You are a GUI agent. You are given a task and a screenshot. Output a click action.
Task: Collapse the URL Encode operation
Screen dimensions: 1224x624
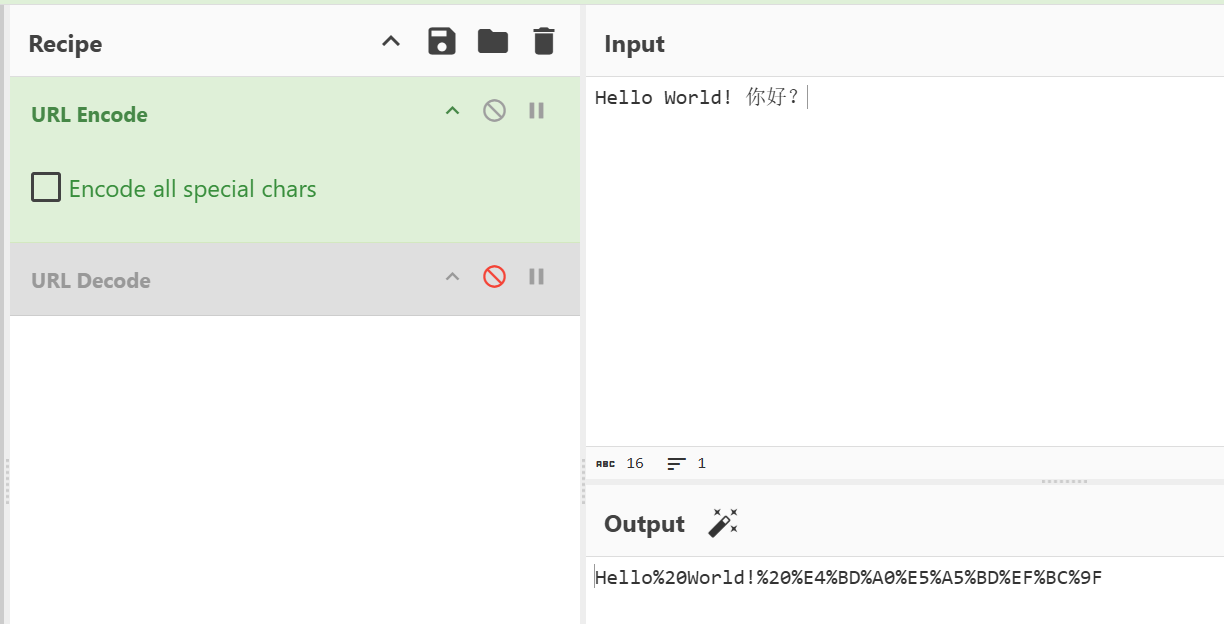coord(452,111)
